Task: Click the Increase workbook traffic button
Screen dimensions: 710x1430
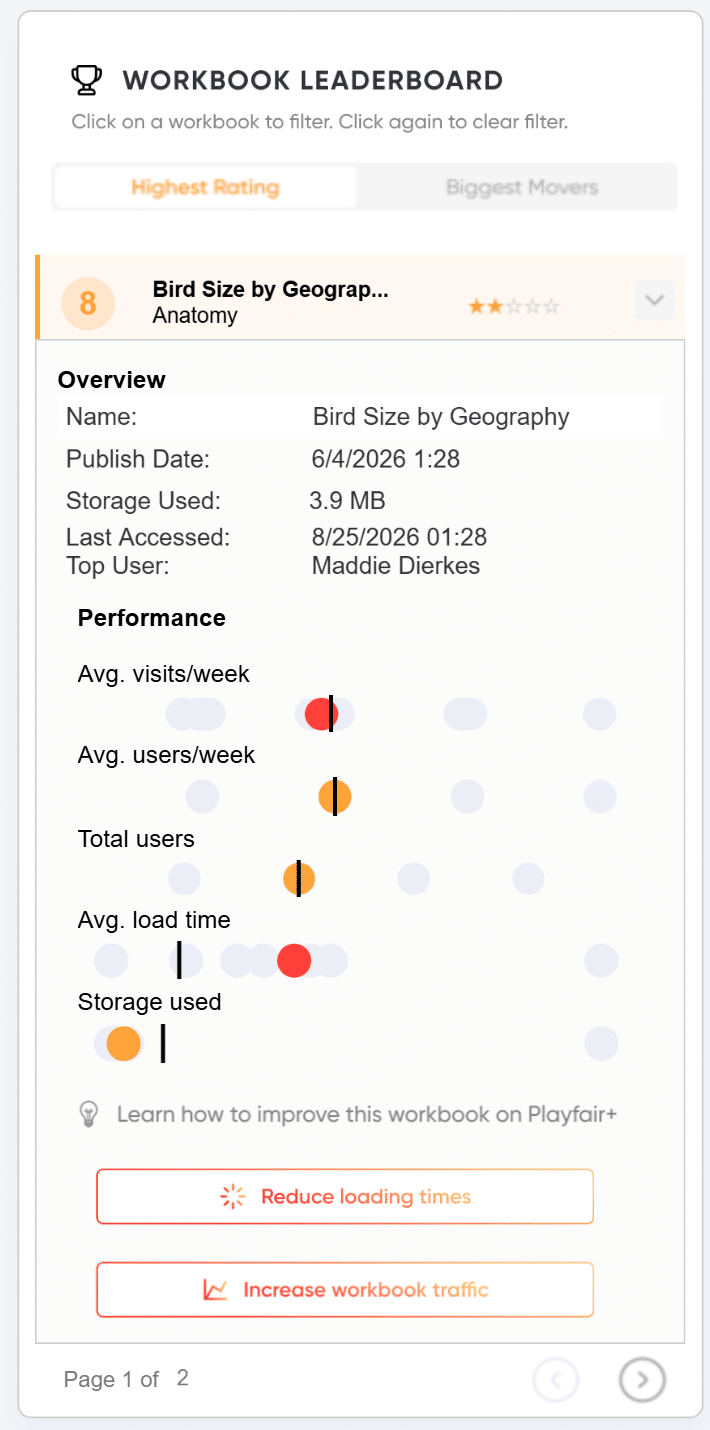Action: 345,1290
